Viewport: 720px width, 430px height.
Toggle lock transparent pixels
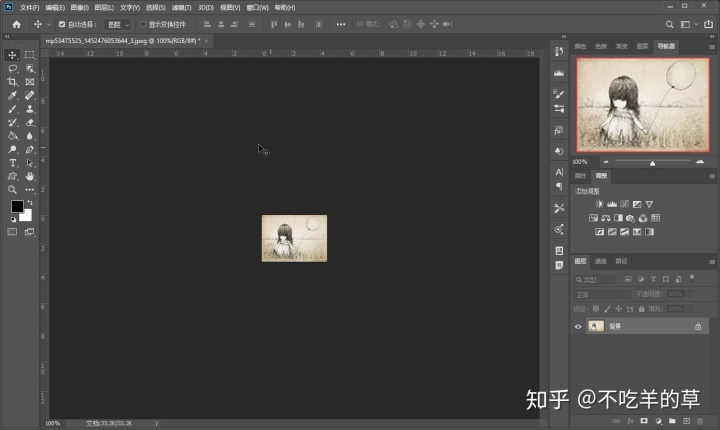[x=596, y=309]
